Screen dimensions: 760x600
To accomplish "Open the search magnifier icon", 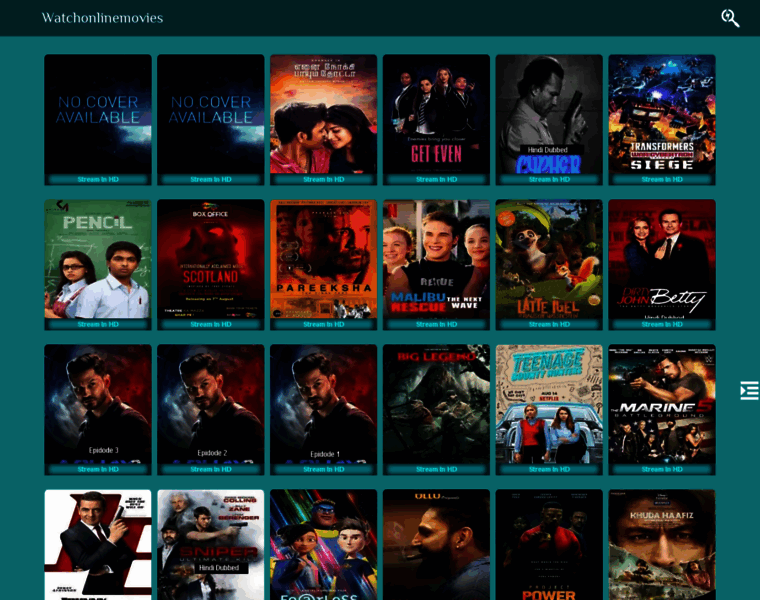I will 730,18.
